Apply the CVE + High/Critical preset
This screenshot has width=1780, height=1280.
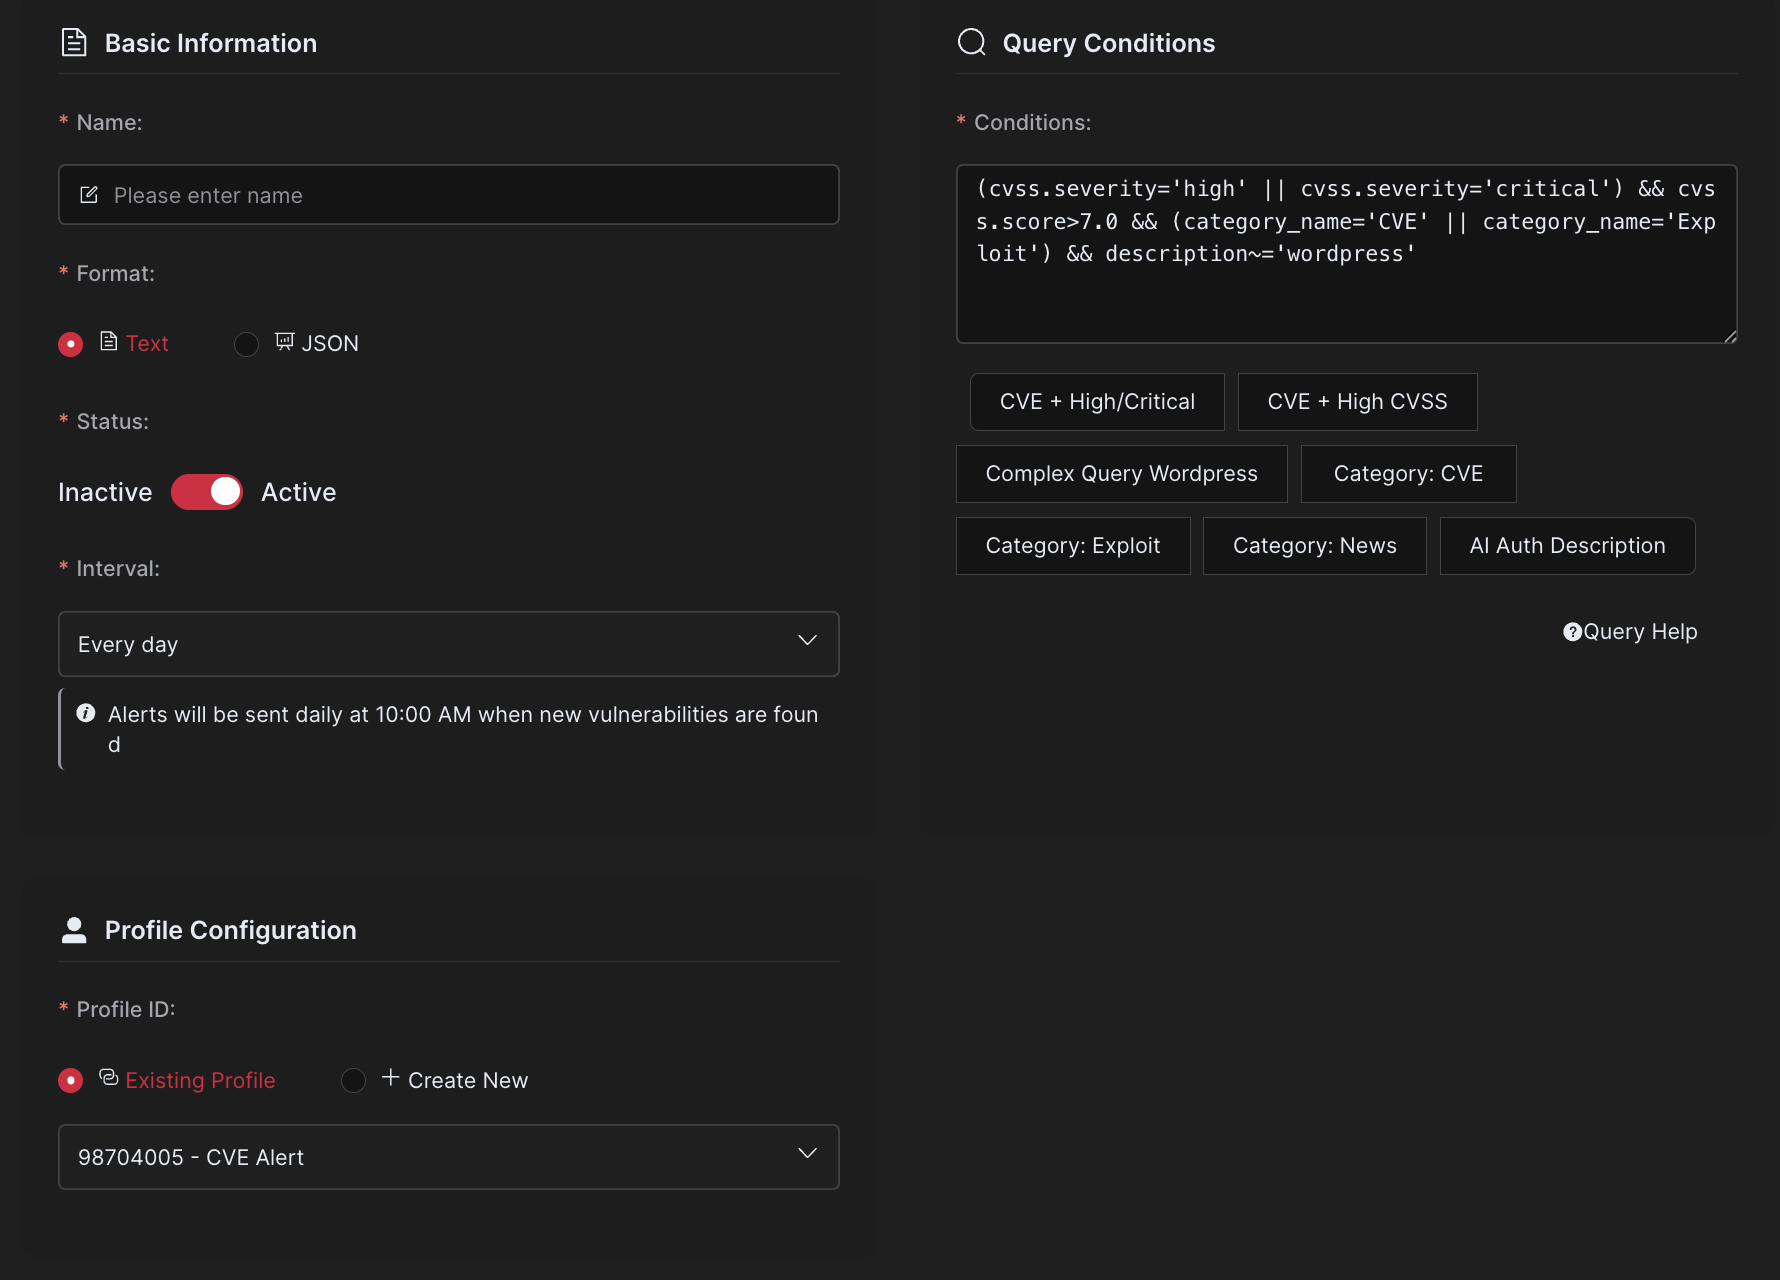pyautogui.click(x=1097, y=402)
